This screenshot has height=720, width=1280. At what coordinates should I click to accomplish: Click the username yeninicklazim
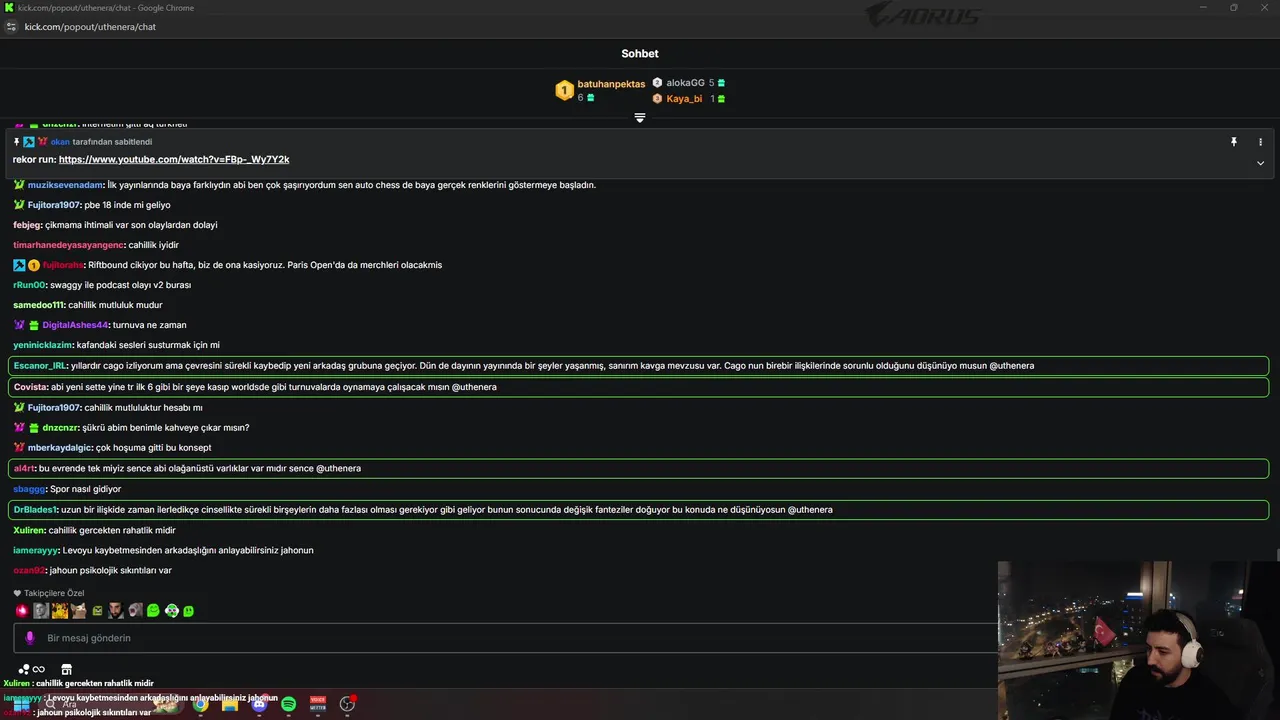click(43, 345)
